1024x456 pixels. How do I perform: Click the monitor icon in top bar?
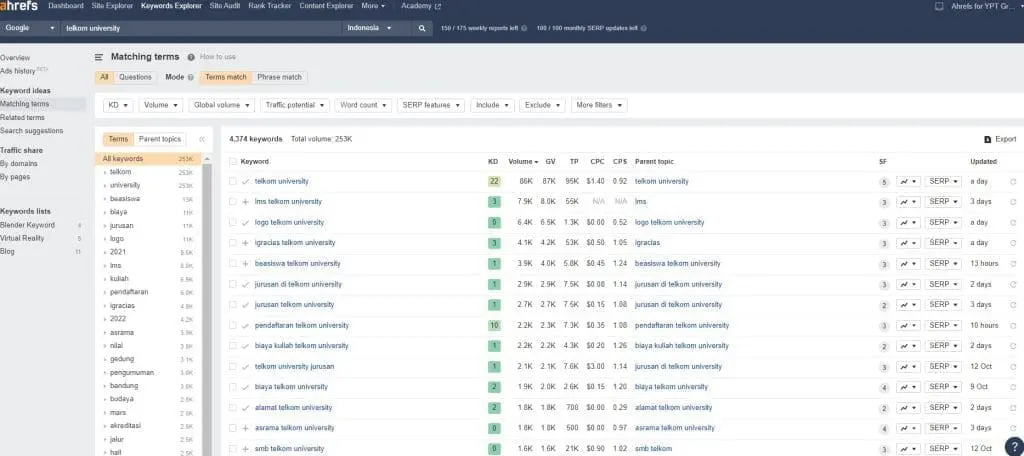[x=939, y=6]
